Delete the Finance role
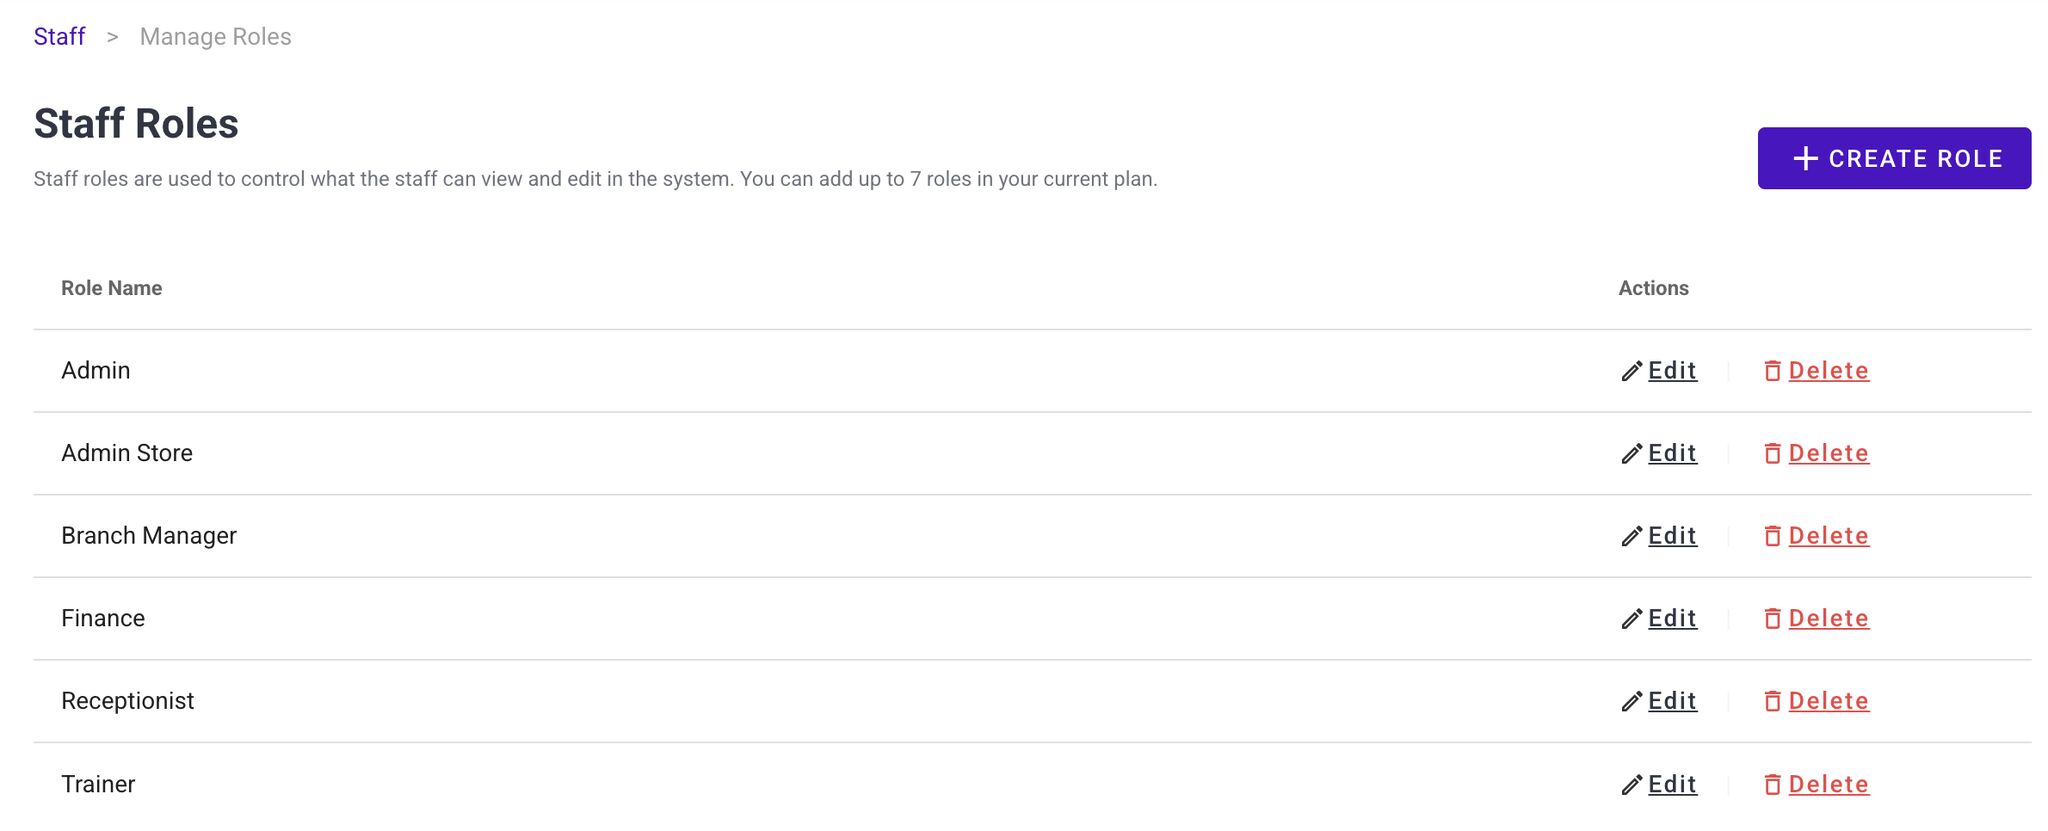Image resolution: width=2048 pixels, height=831 pixels. pos(1828,618)
